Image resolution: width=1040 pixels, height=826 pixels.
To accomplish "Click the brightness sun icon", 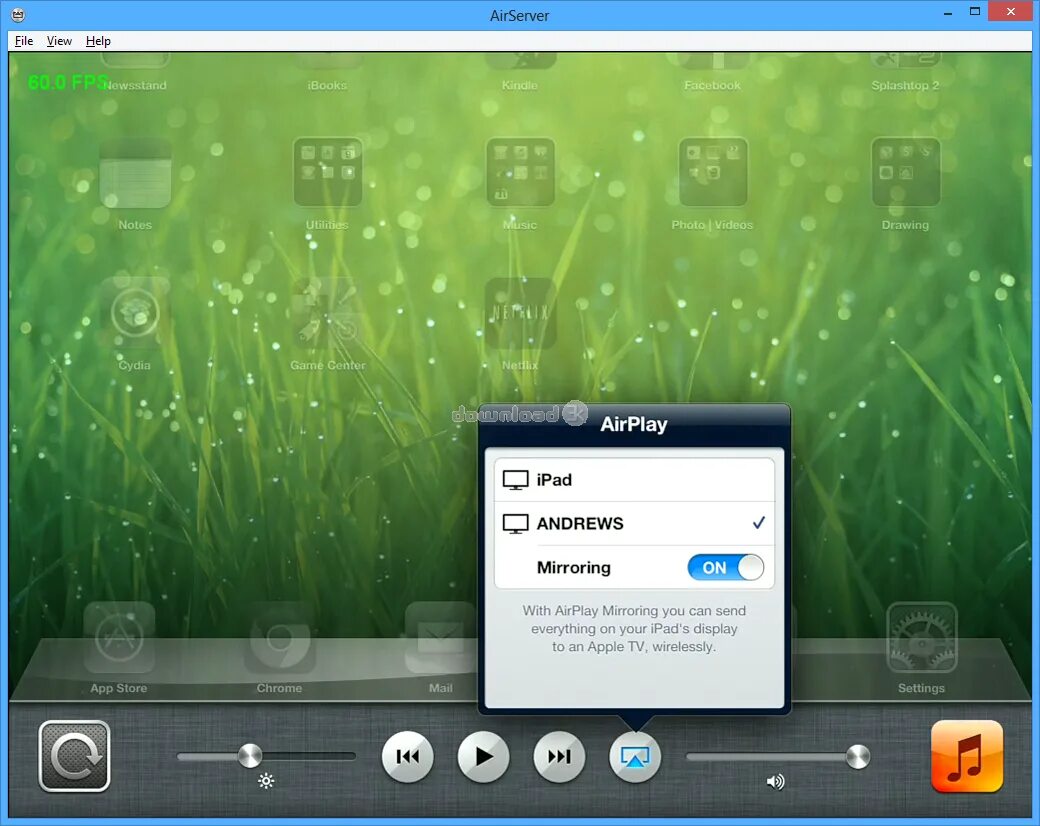I will pos(266,781).
